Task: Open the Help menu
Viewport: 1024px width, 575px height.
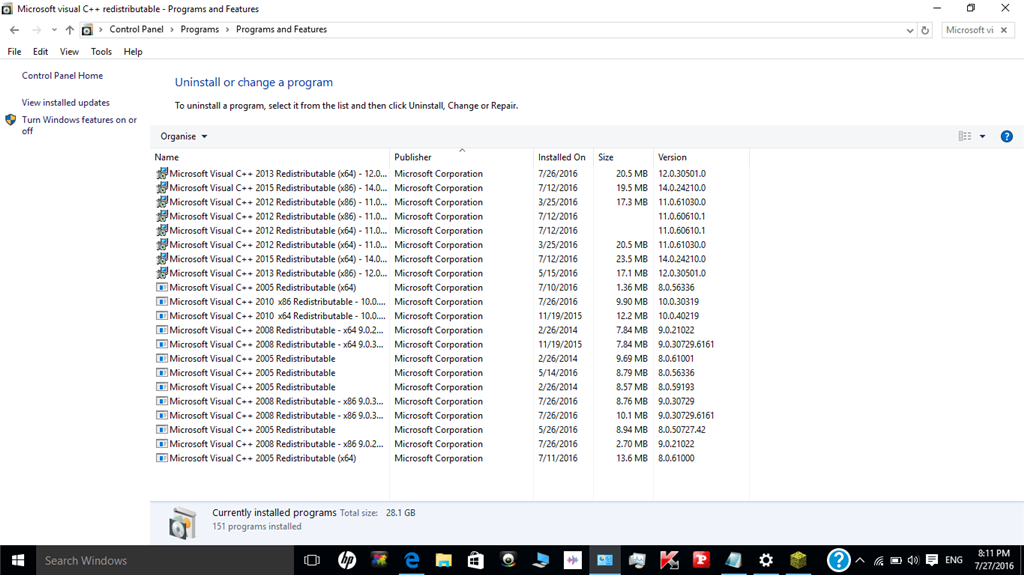Action: pyautogui.click(x=133, y=52)
